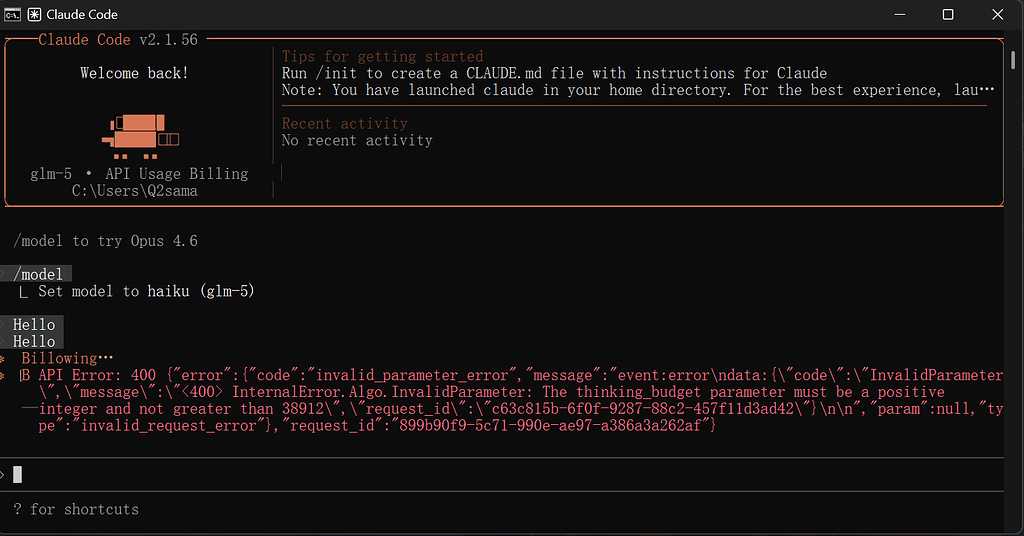
Task: Click the vertical scrollbar thumb on the right
Action: point(1013,59)
